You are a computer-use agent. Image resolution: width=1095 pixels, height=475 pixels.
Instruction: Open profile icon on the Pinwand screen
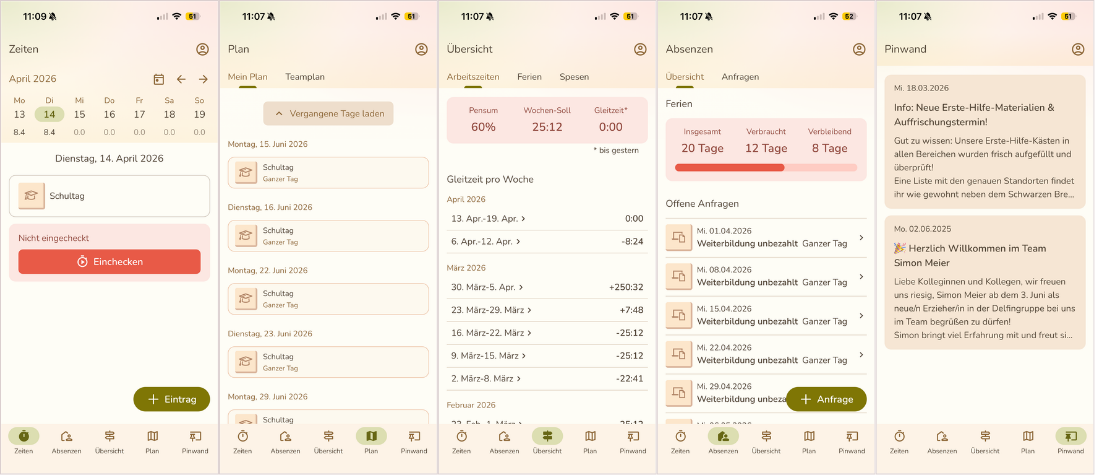coord(1078,49)
